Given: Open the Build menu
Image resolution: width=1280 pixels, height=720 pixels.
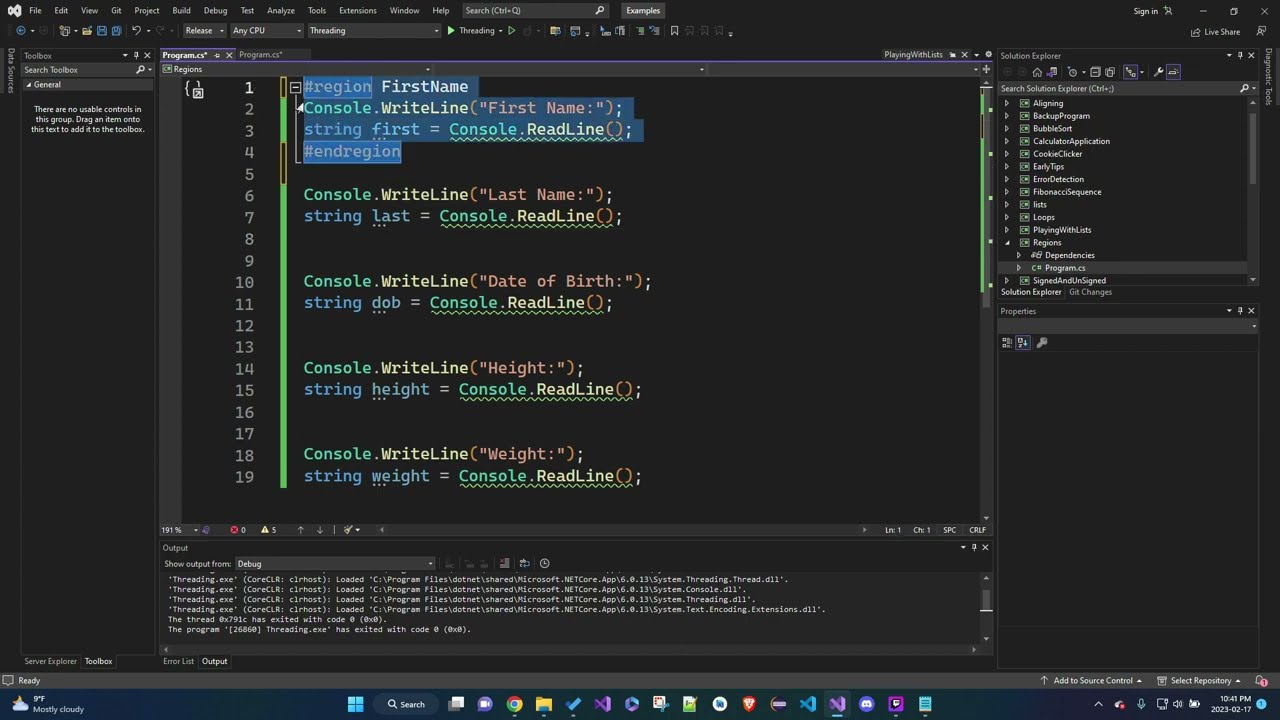Looking at the screenshot, I should (x=181, y=10).
